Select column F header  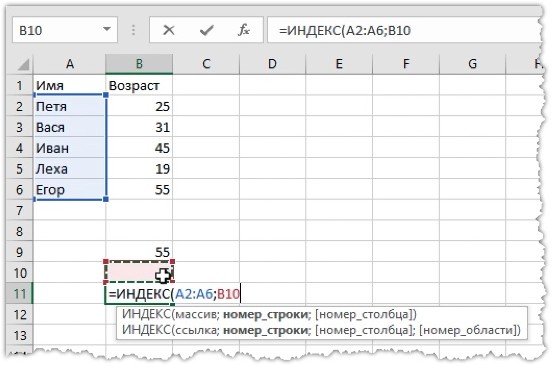pyautogui.click(x=406, y=64)
